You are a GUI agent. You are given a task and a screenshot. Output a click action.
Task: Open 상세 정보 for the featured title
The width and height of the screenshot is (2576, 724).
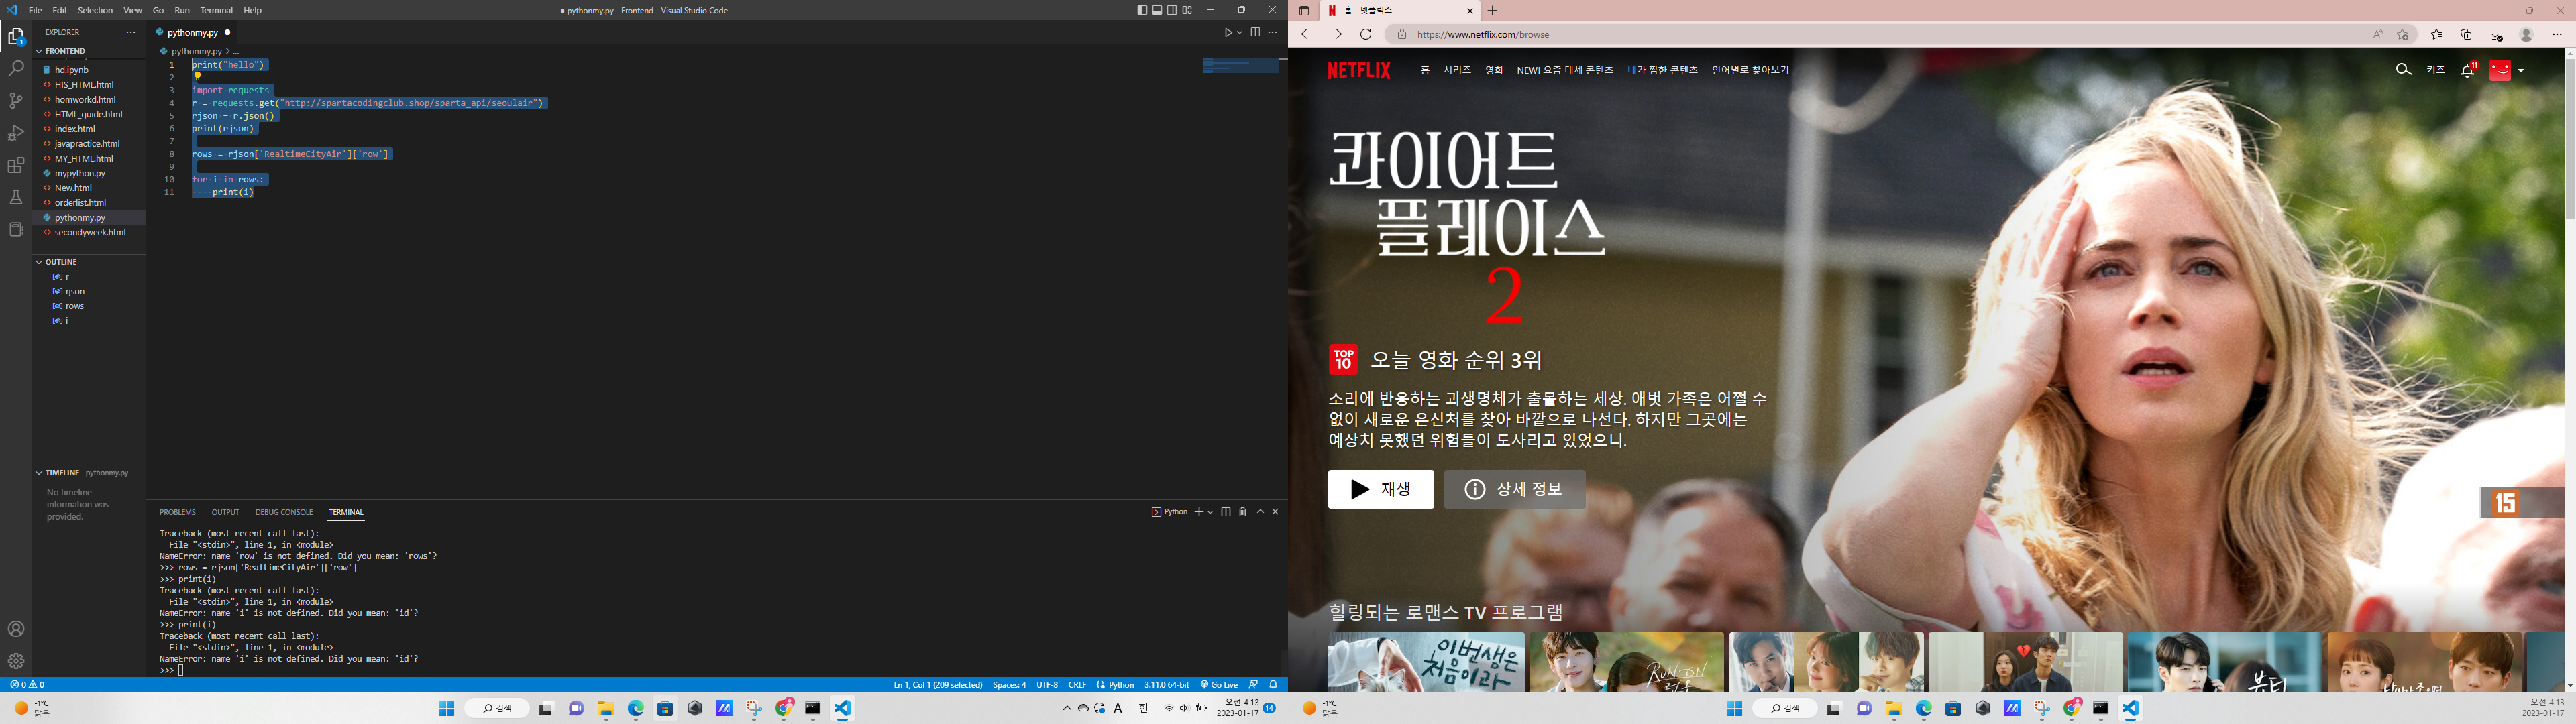(1514, 489)
